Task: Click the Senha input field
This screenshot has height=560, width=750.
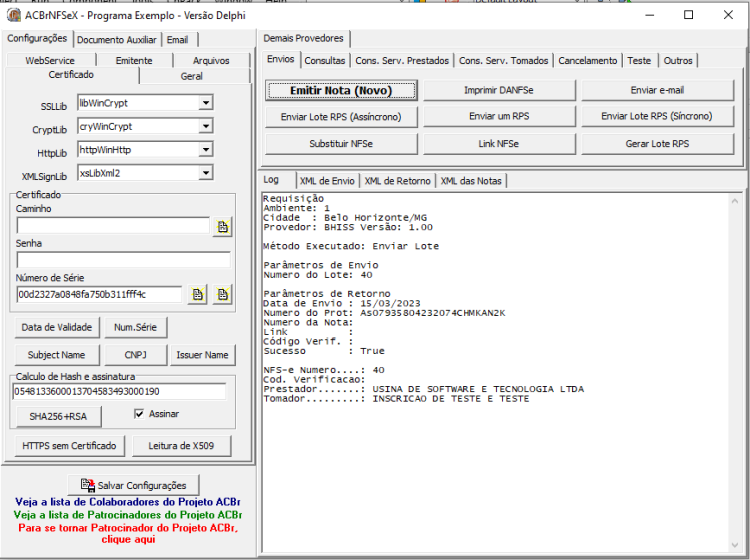Action: tap(123, 260)
